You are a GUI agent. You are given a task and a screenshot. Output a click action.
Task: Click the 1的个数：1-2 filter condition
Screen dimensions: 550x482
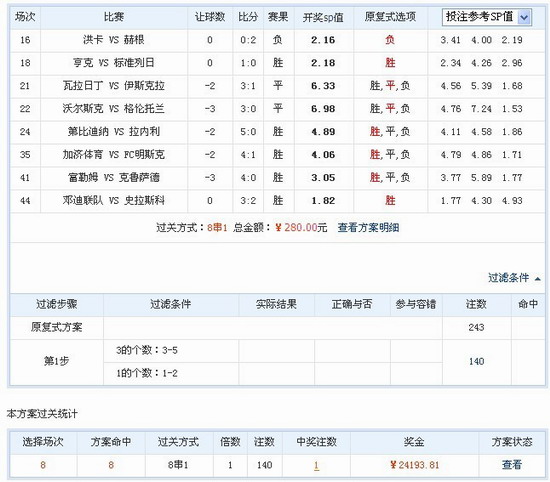(147, 373)
